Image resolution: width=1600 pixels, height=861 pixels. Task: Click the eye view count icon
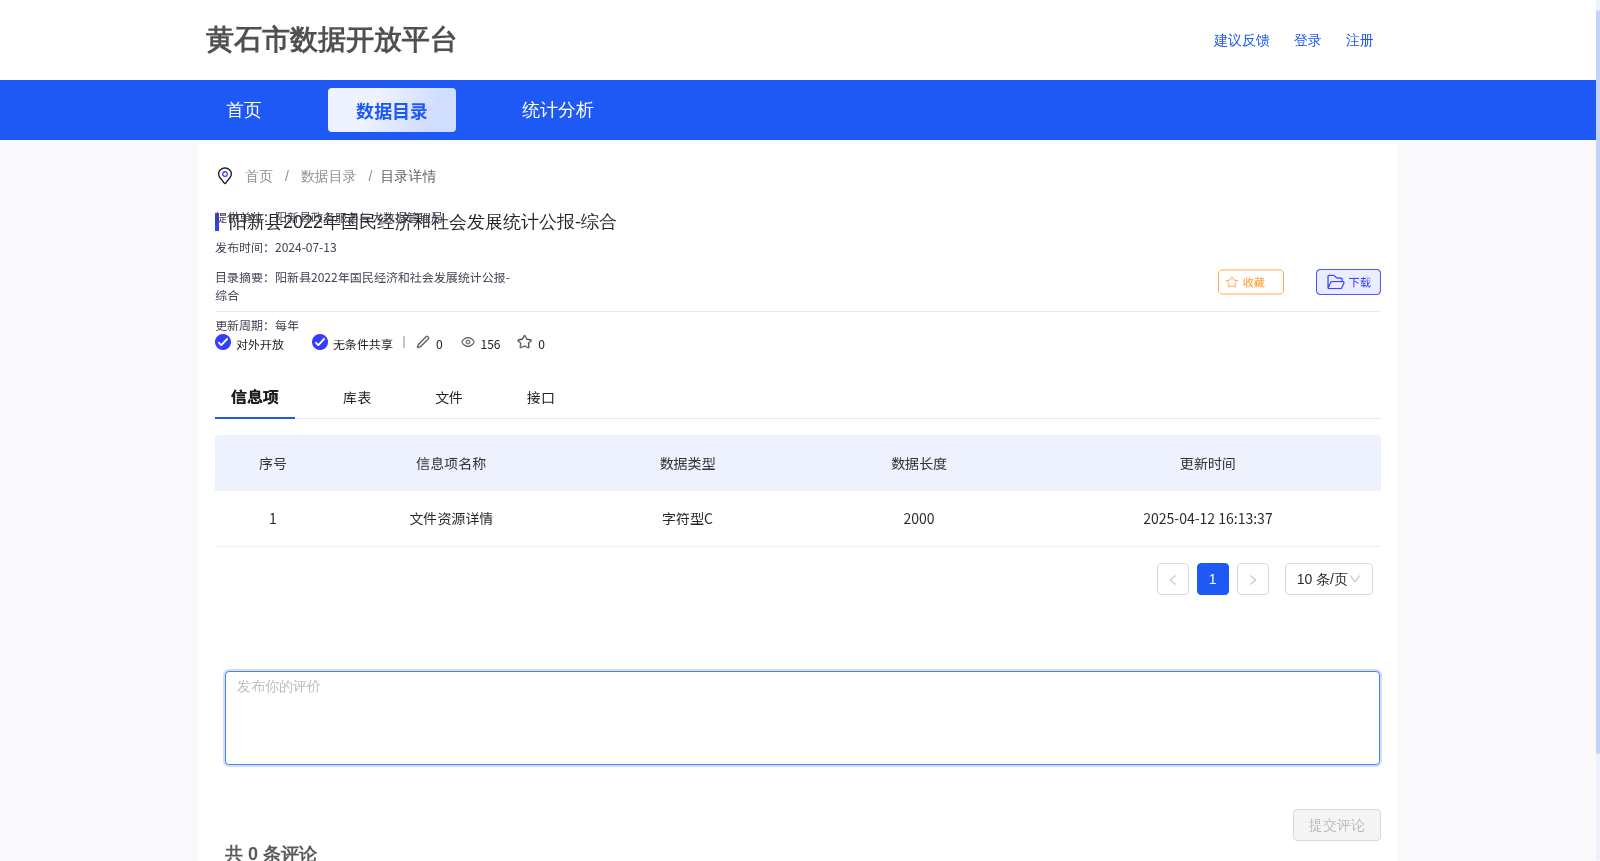click(468, 342)
